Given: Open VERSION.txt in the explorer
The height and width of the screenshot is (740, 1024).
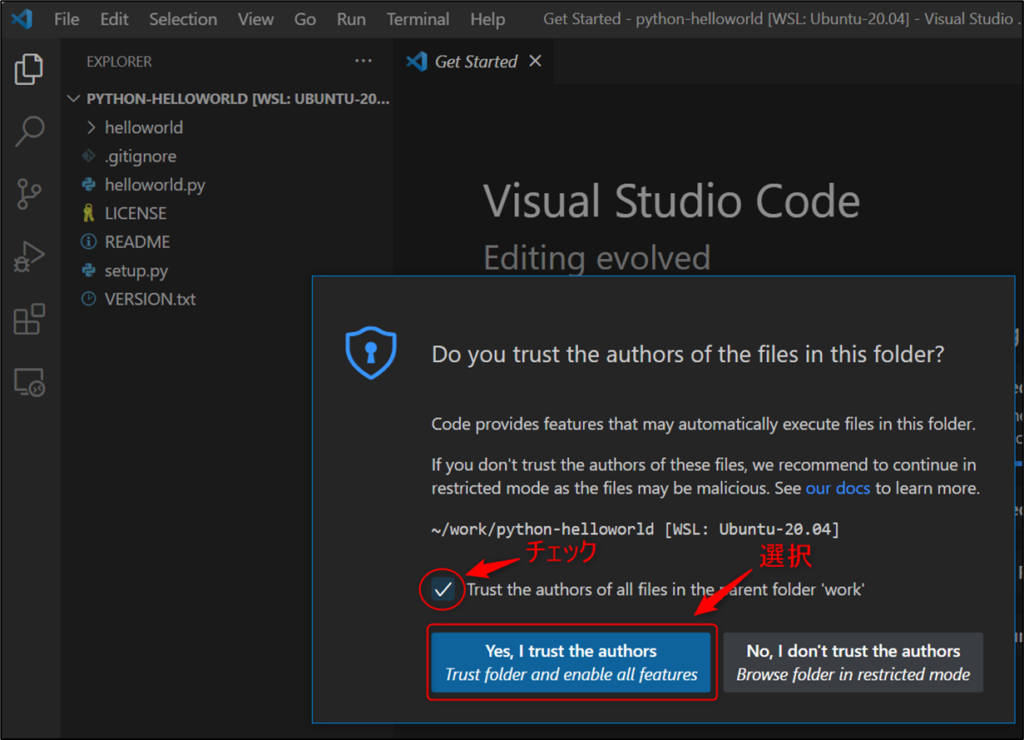Looking at the screenshot, I should [x=229, y=299].
